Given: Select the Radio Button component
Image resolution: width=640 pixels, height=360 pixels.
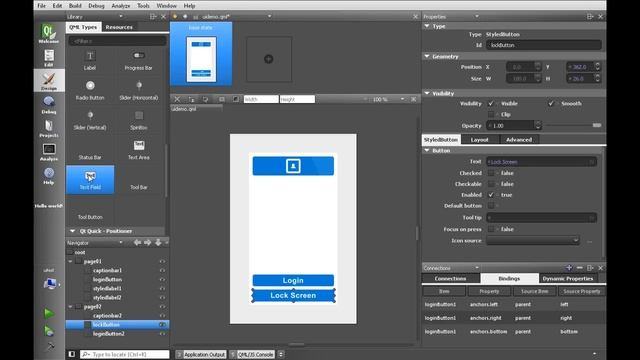Looking at the screenshot, I should click(90, 90).
